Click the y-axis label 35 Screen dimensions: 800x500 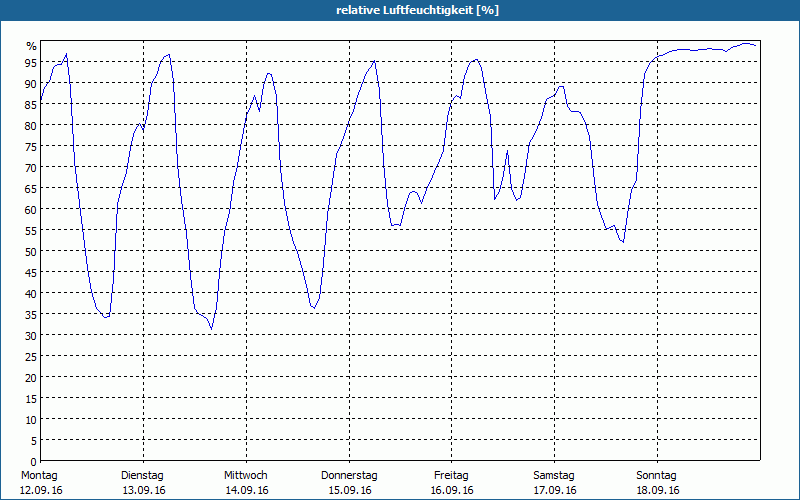tap(31, 314)
